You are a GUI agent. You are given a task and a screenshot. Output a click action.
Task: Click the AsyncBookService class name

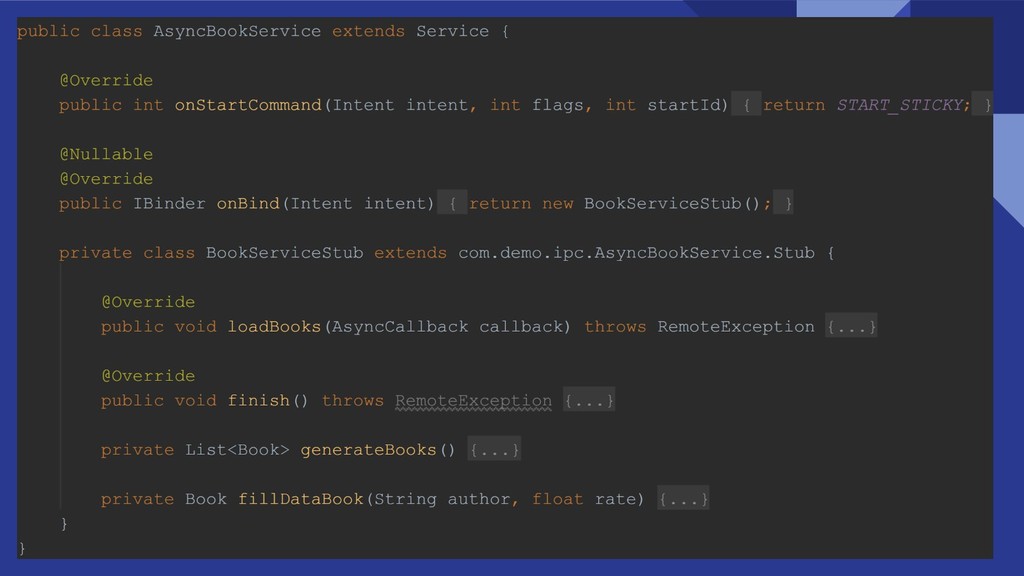click(237, 31)
